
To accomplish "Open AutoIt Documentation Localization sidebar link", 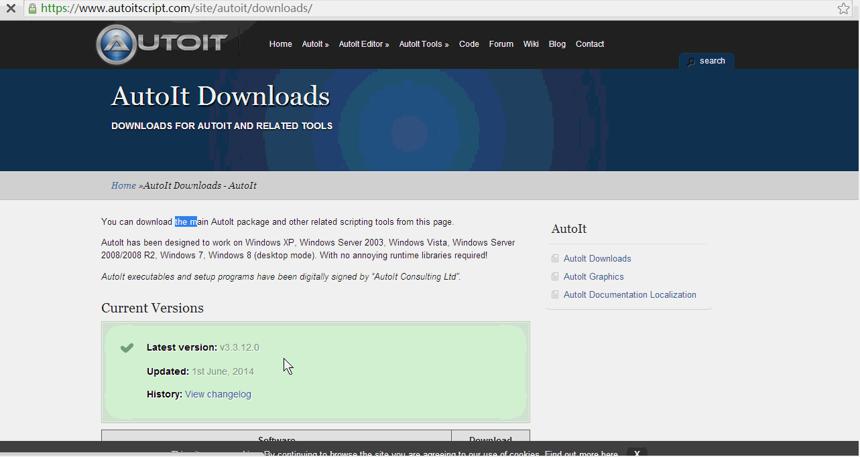I will (x=630, y=295).
